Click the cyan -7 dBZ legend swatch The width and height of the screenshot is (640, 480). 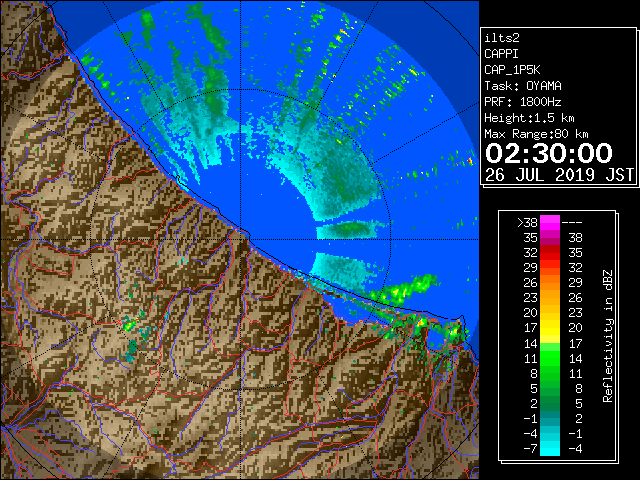click(550, 448)
